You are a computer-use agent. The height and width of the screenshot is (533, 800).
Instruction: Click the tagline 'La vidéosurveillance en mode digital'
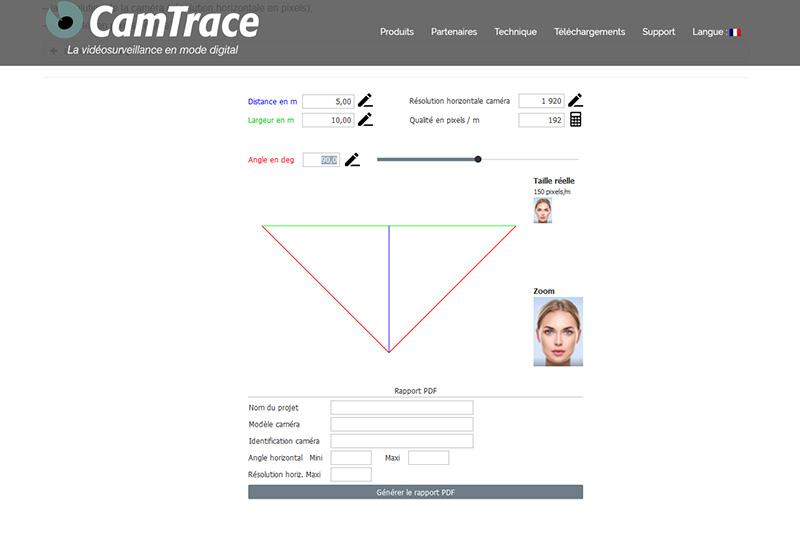153,50
